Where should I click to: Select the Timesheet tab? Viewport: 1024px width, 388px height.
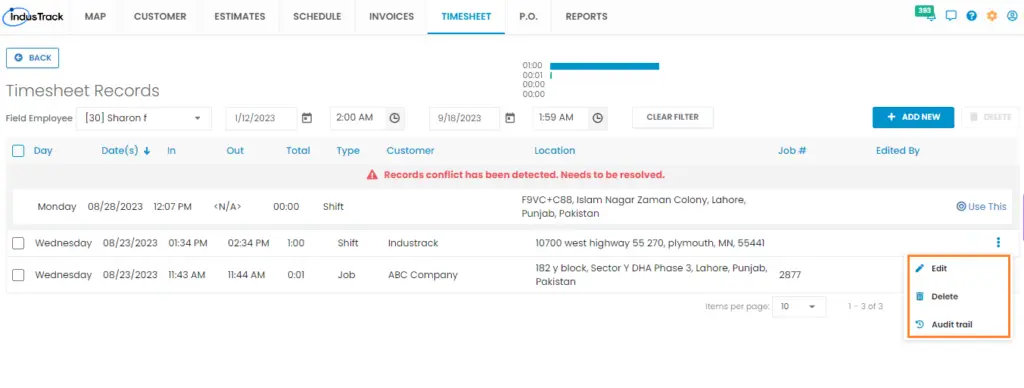pos(466,17)
